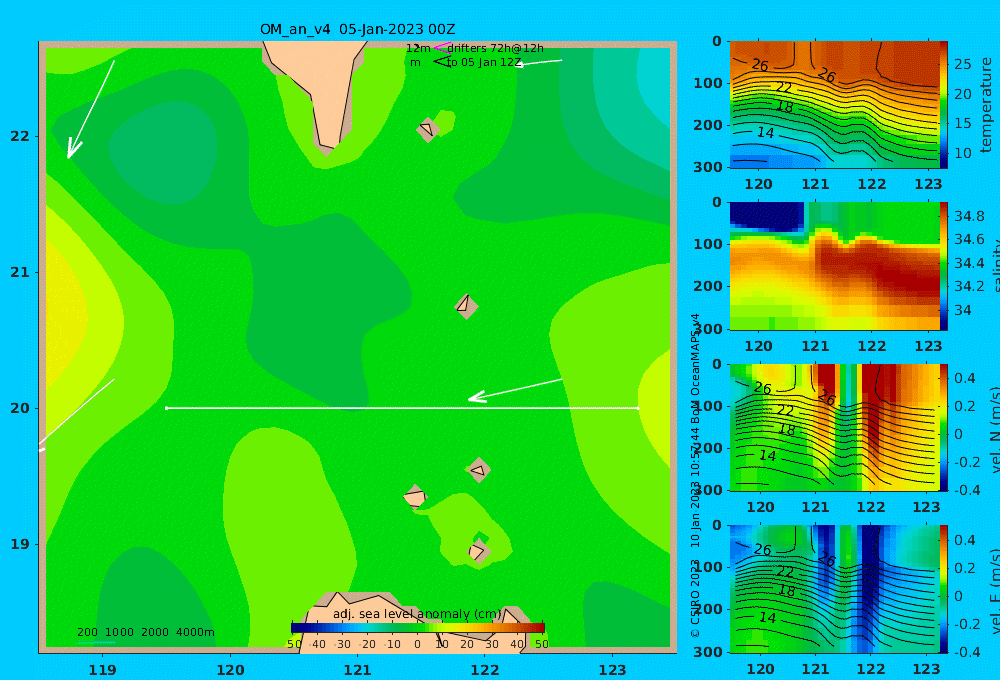The width and height of the screenshot is (1000, 680).
Task: Open the salinity depth section plot
Action: 834,266
